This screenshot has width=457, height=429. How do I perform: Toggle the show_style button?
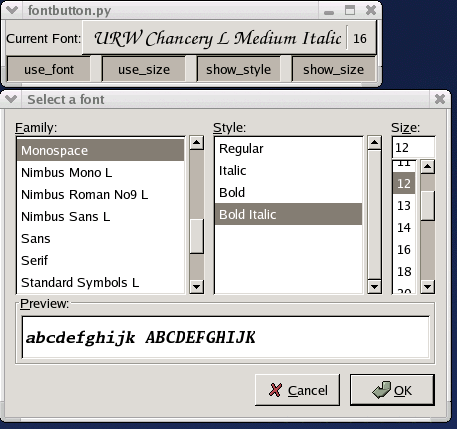pos(238,69)
